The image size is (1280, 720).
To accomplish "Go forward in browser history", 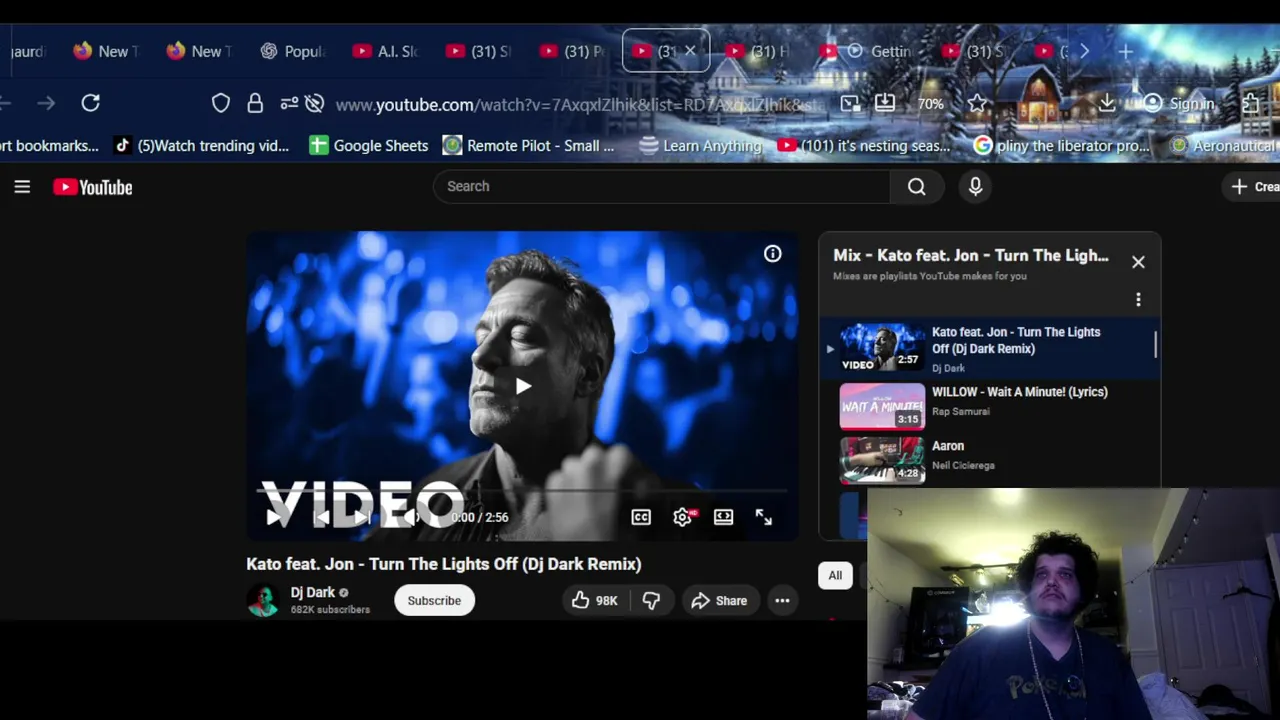I will click(46, 103).
